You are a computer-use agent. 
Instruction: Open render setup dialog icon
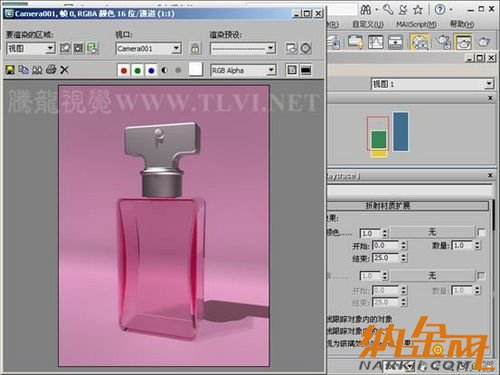tap(291, 48)
